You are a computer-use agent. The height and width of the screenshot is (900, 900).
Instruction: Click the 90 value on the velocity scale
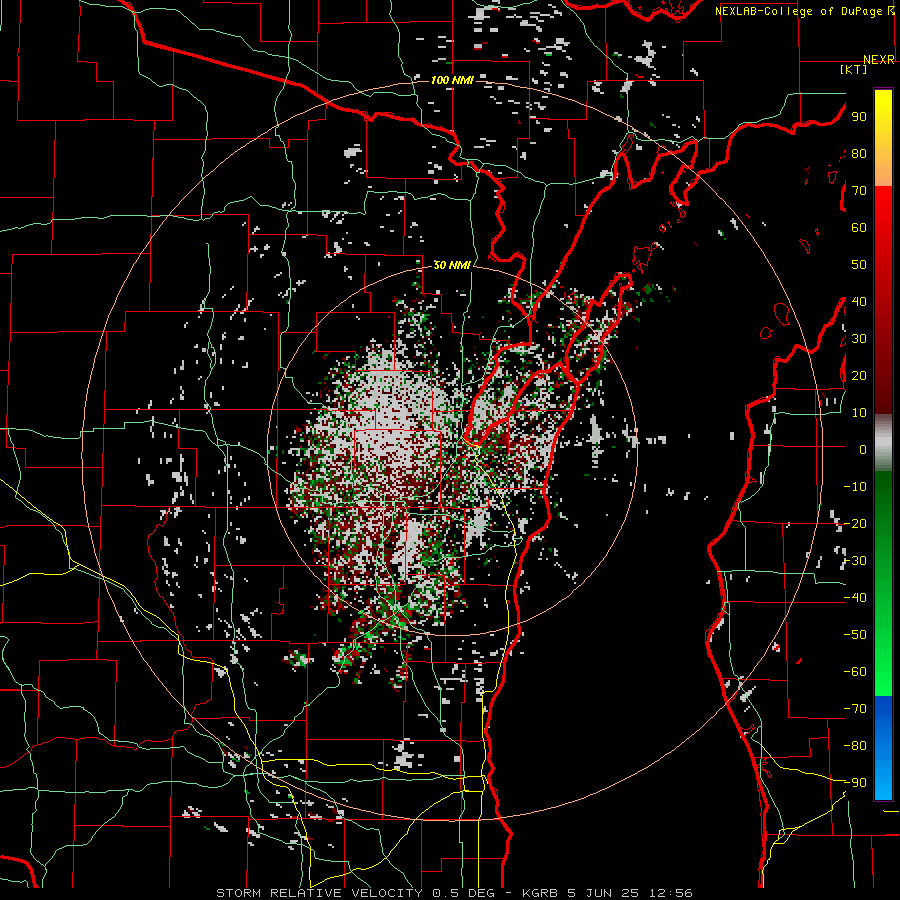click(x=859, y=117)
